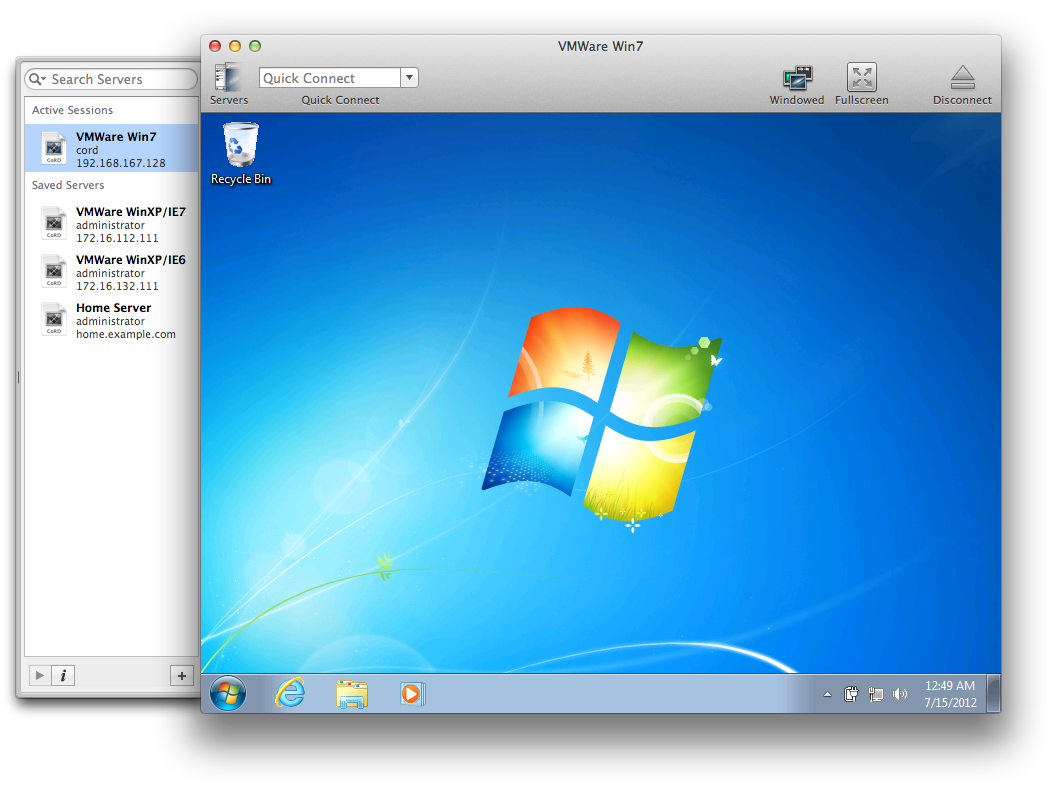
Task: Click the Saved Servers header
Action: coord(68,185)
